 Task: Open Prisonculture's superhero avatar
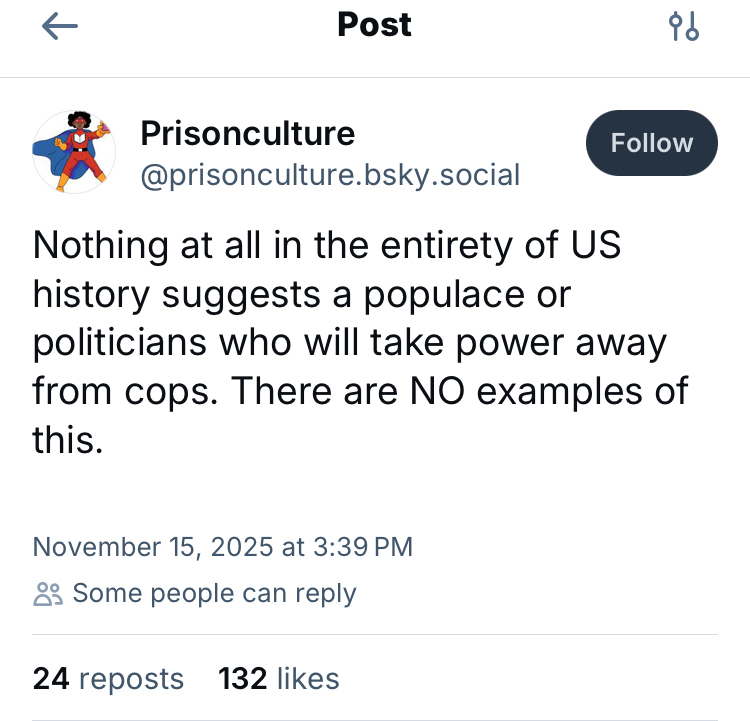click(x=74, y=152)
